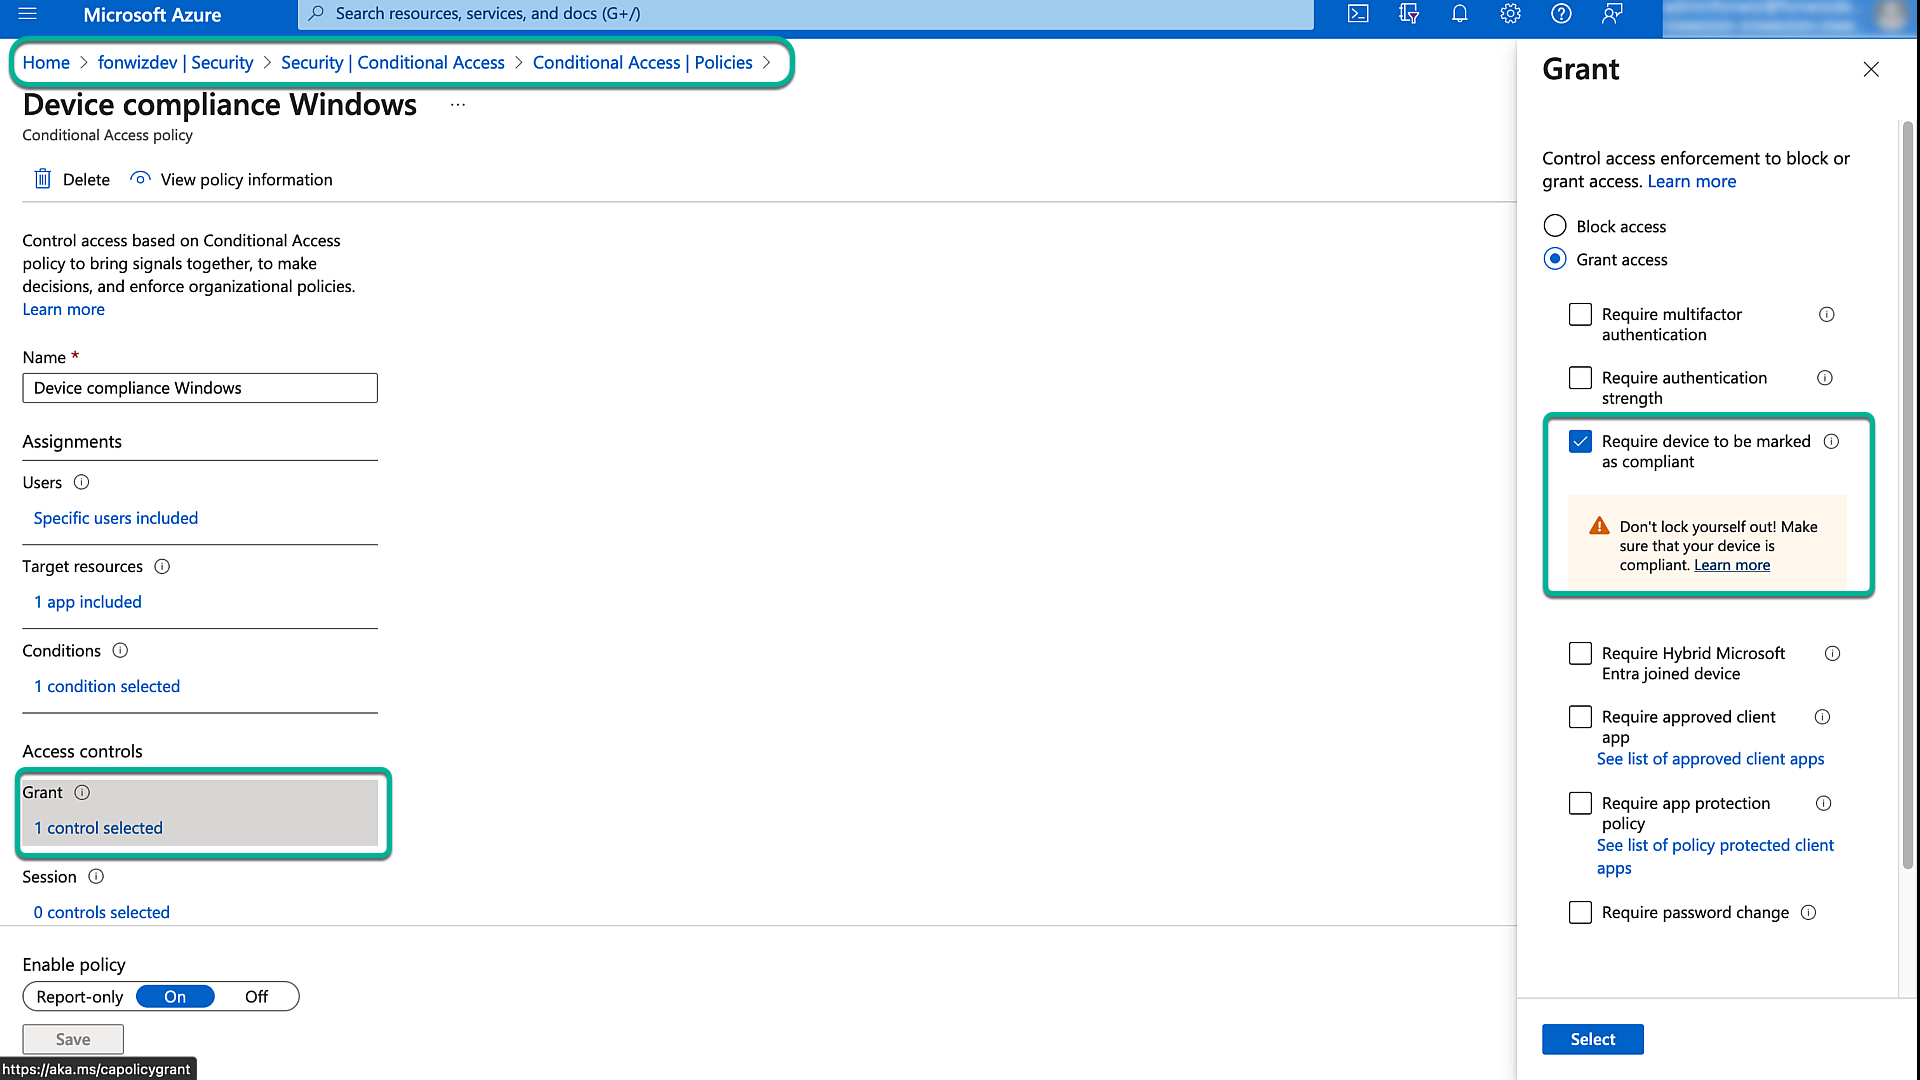Open 1 condition selected under Conditions
The width and height of the screenshot is (1920, 1080).
click(x=107, y=686)
